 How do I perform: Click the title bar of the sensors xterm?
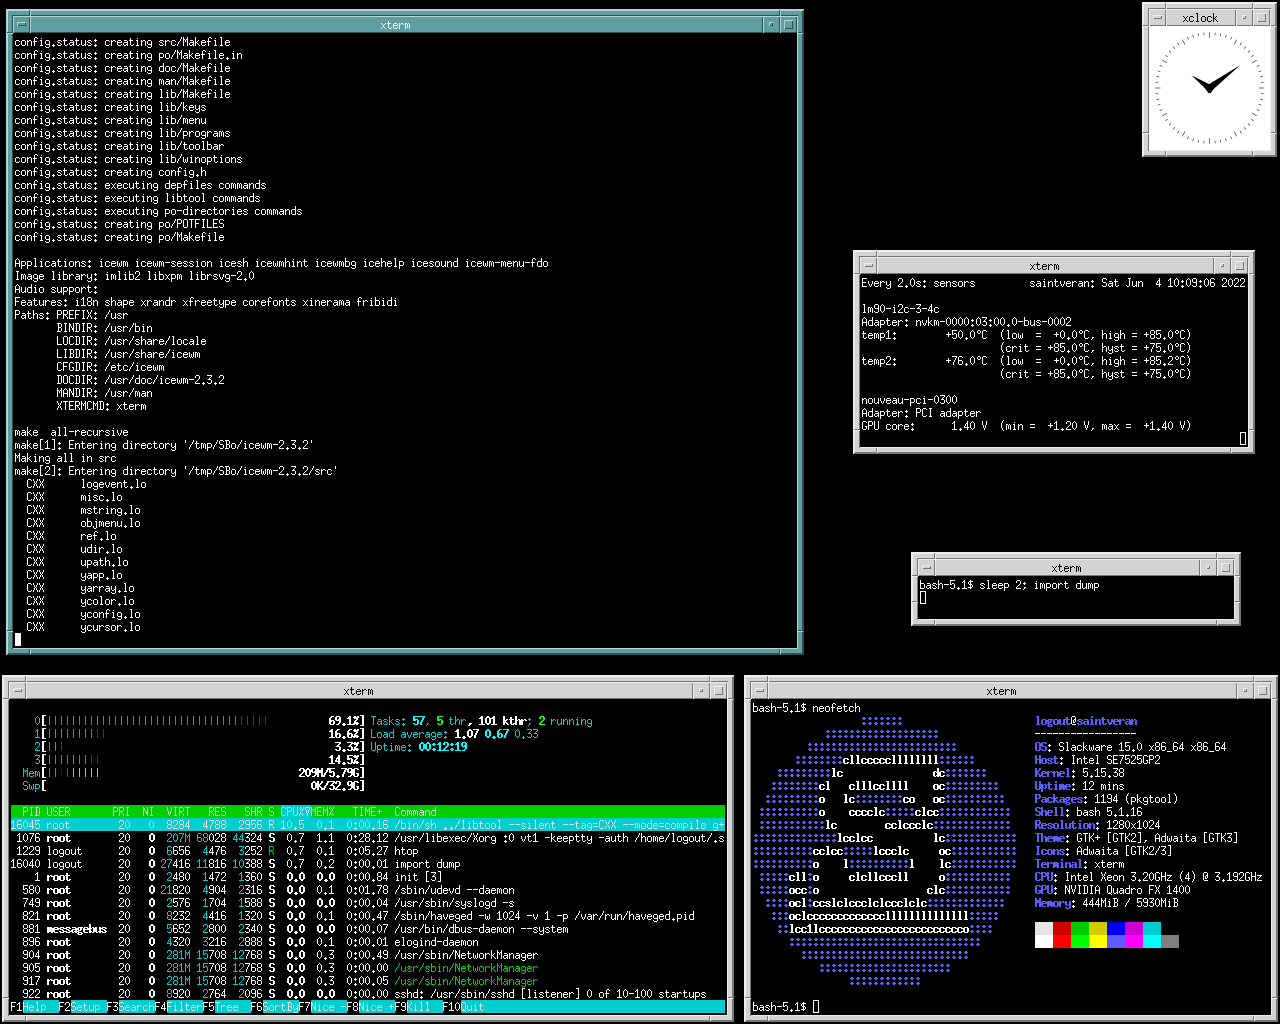tap(1045, 265)
